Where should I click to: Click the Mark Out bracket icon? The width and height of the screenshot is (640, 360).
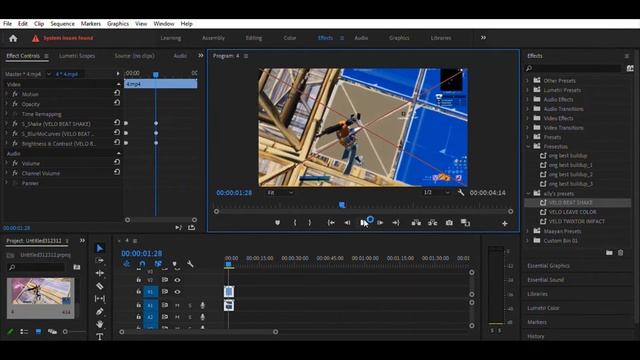[309, 223]
